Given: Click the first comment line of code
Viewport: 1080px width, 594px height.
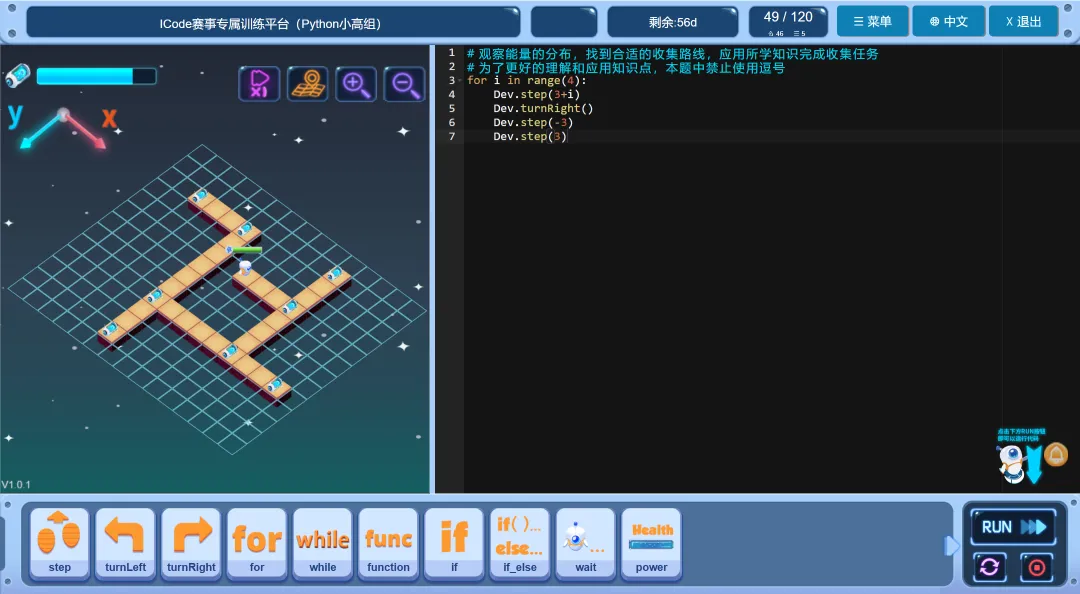Looking at the screenshot, I should coord(672,53).
